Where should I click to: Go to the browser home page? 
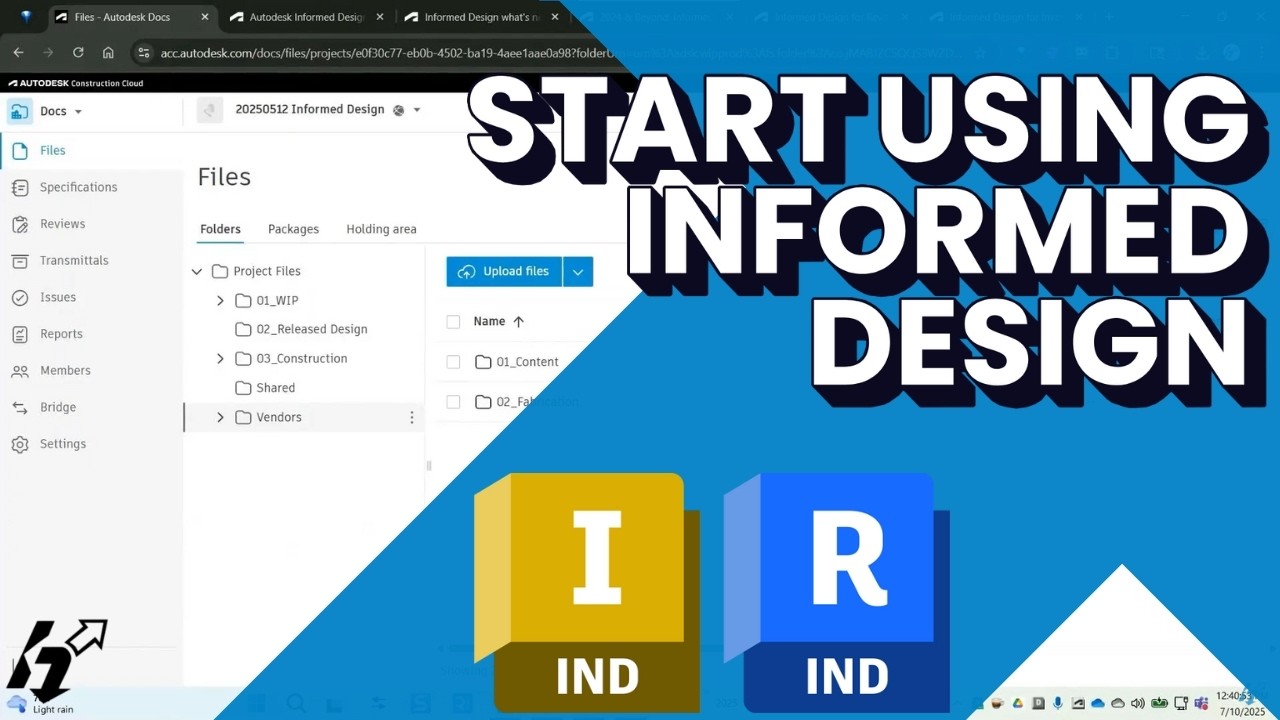[x=108, y=52]
